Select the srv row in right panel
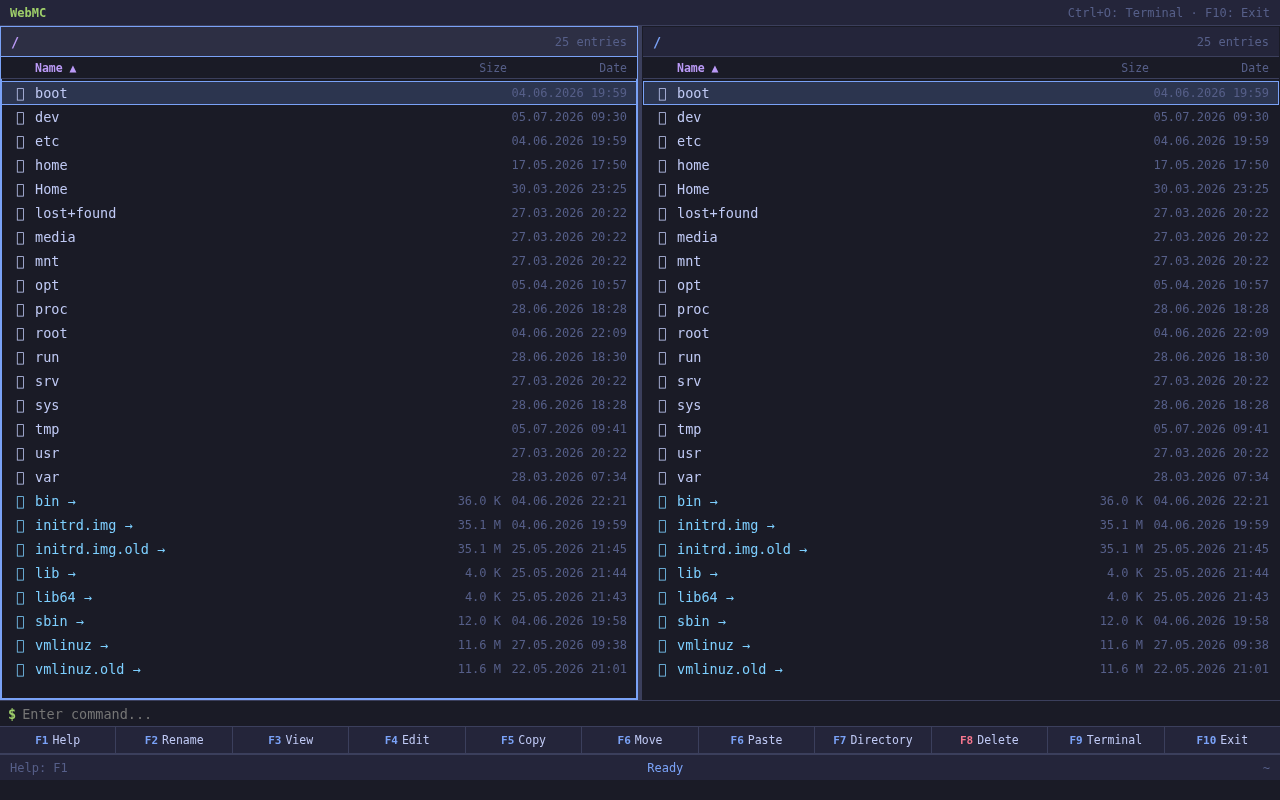The height and width of the screenshot is (800, 1280). click(x=961, y=381)
